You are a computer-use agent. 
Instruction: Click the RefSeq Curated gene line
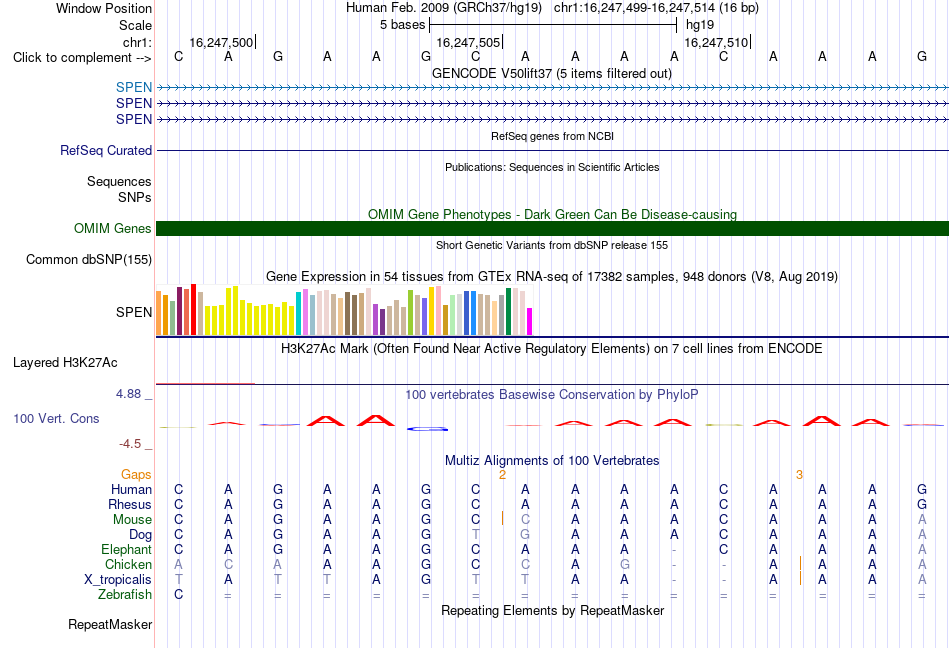click(552, 150)
